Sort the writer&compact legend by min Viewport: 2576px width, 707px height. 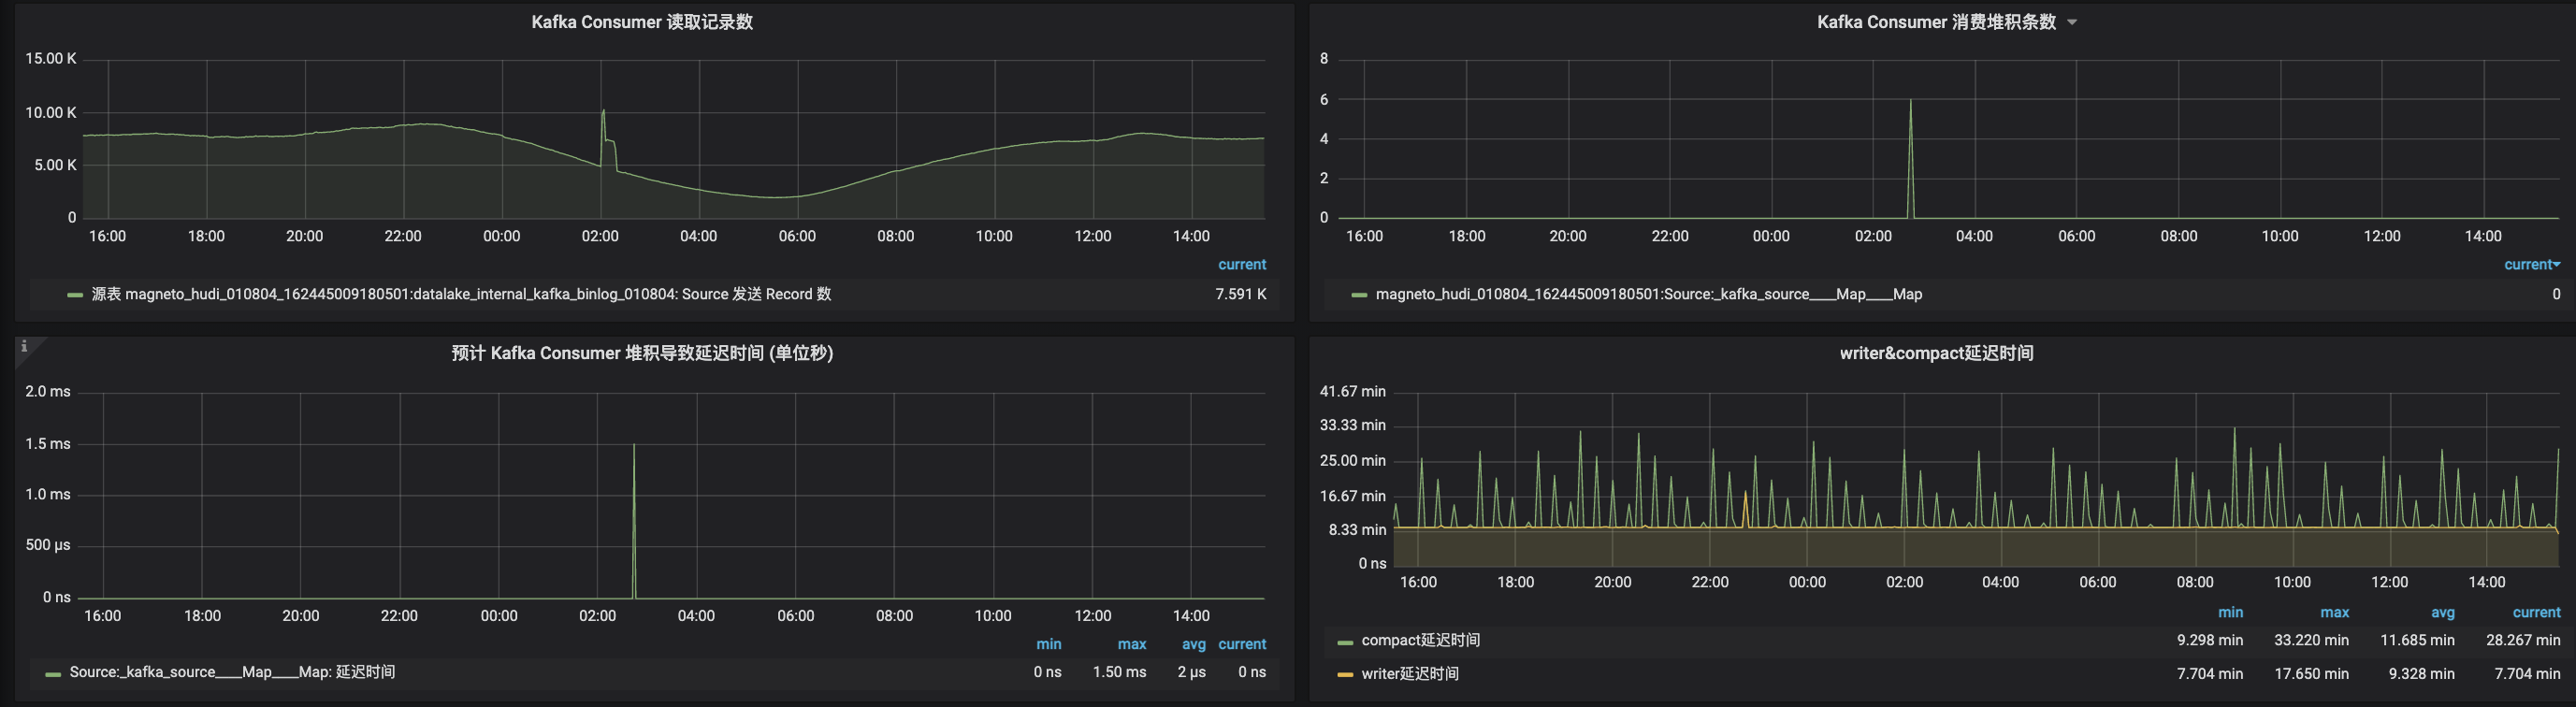point(2230,612)
